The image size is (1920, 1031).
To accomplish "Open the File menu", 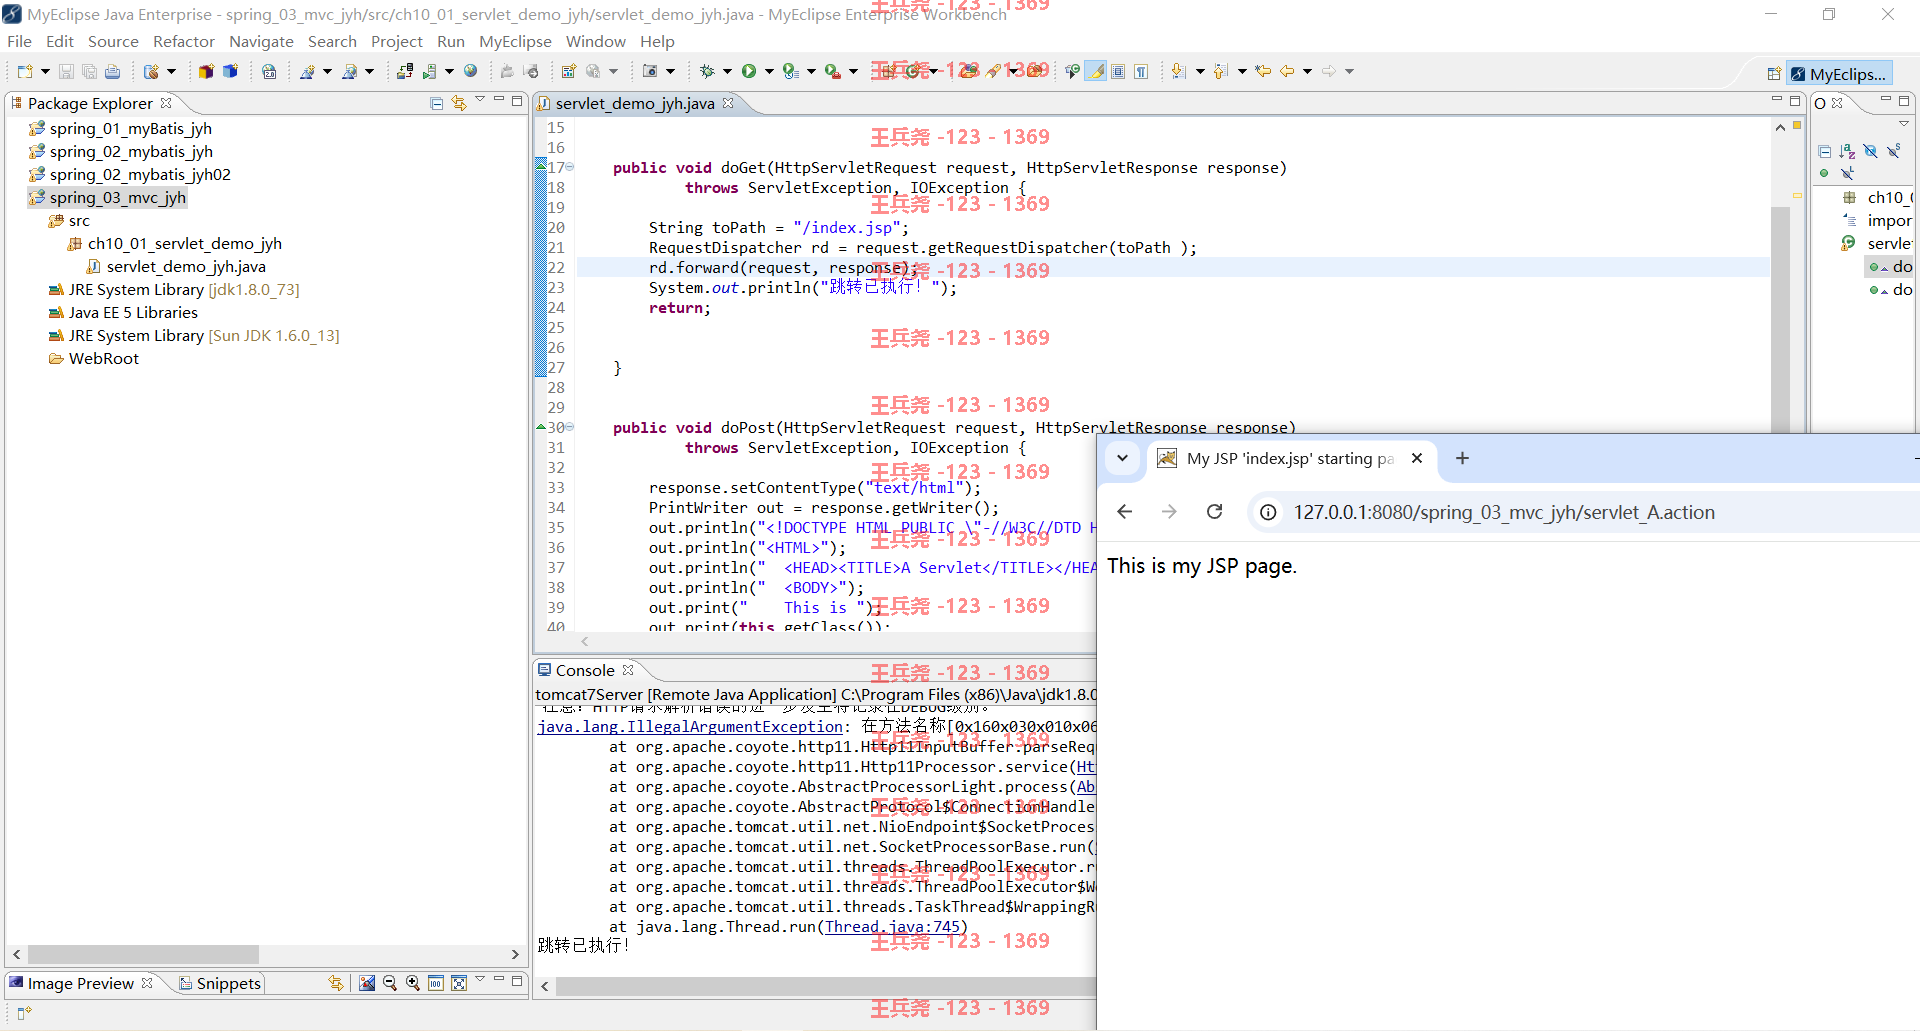I will coord(19,41).
